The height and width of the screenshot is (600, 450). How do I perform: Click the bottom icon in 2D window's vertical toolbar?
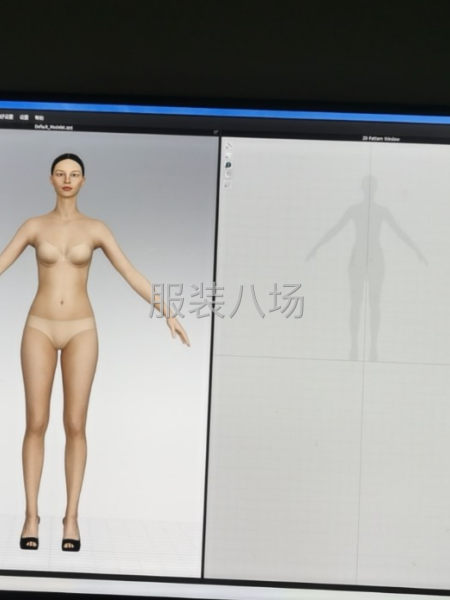pos(227,185)
